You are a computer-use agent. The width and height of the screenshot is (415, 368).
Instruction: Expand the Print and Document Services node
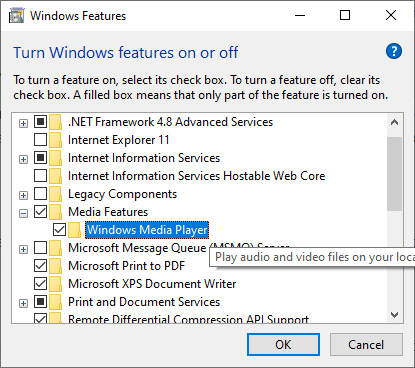coord(23,304)
